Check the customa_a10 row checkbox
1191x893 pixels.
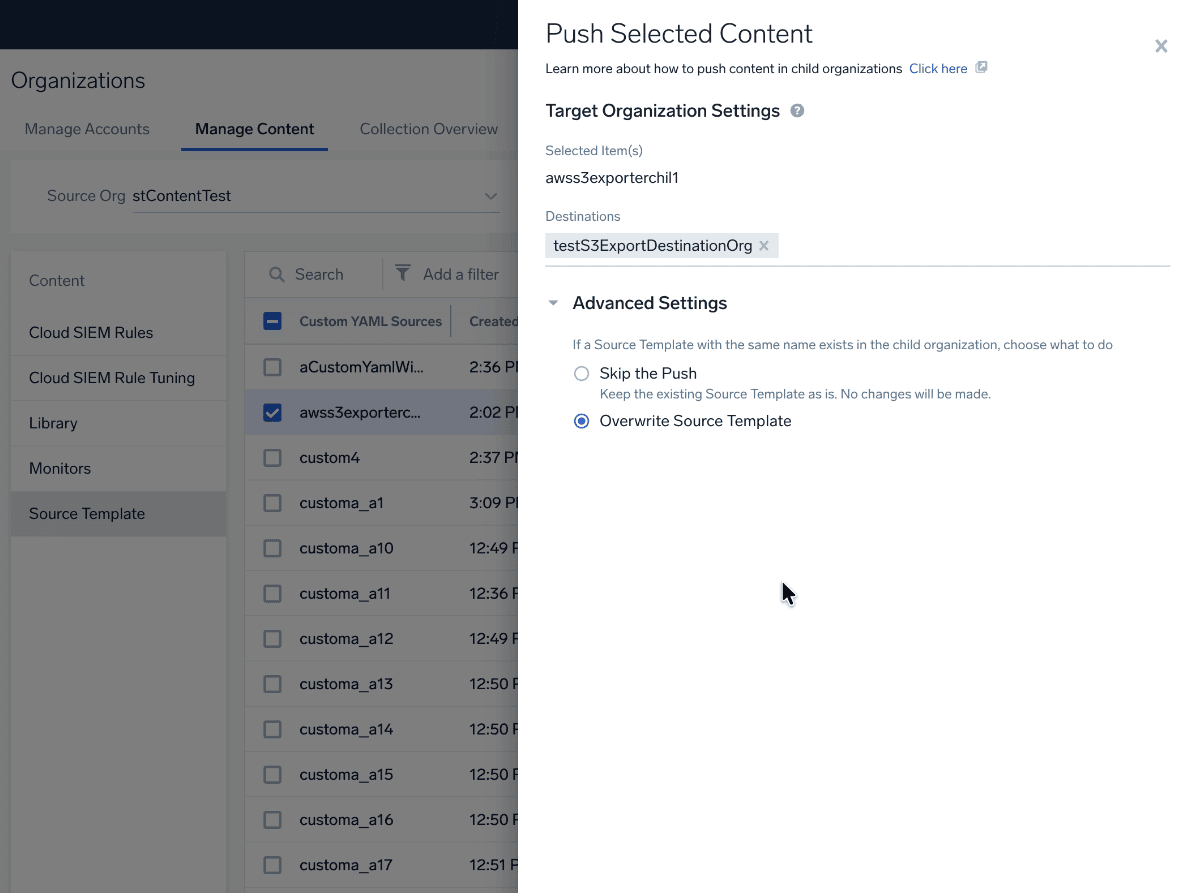click(x=272, y=548)
